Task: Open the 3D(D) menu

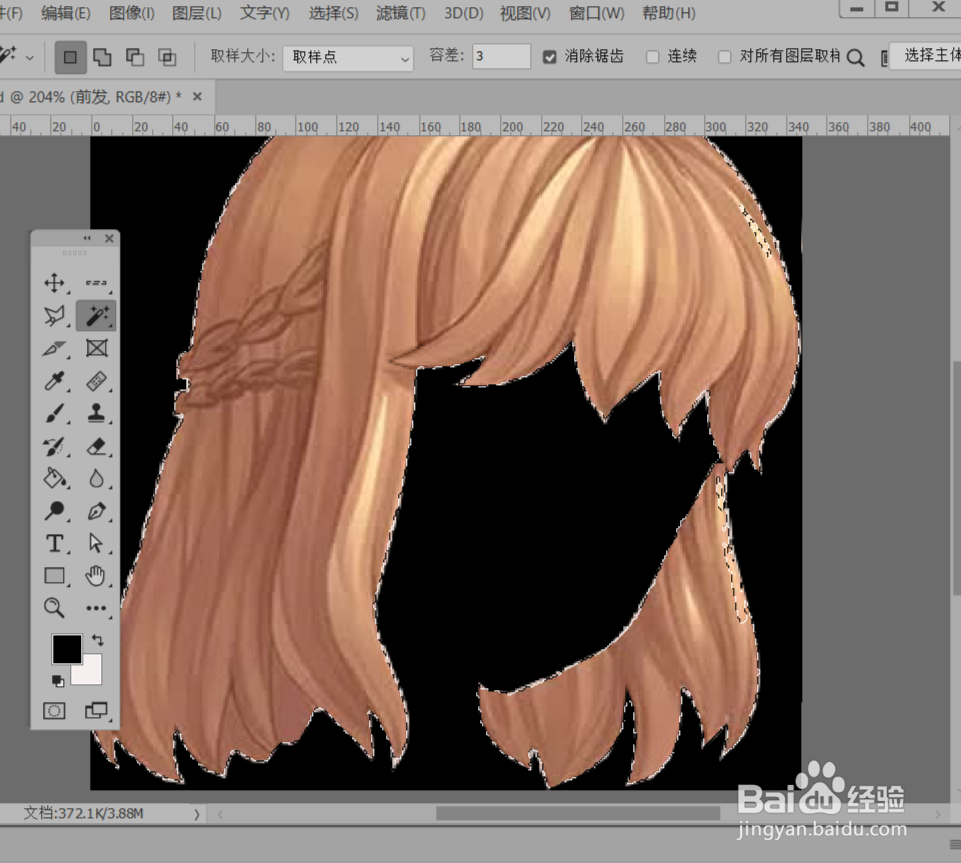Action: pos(463,13)
